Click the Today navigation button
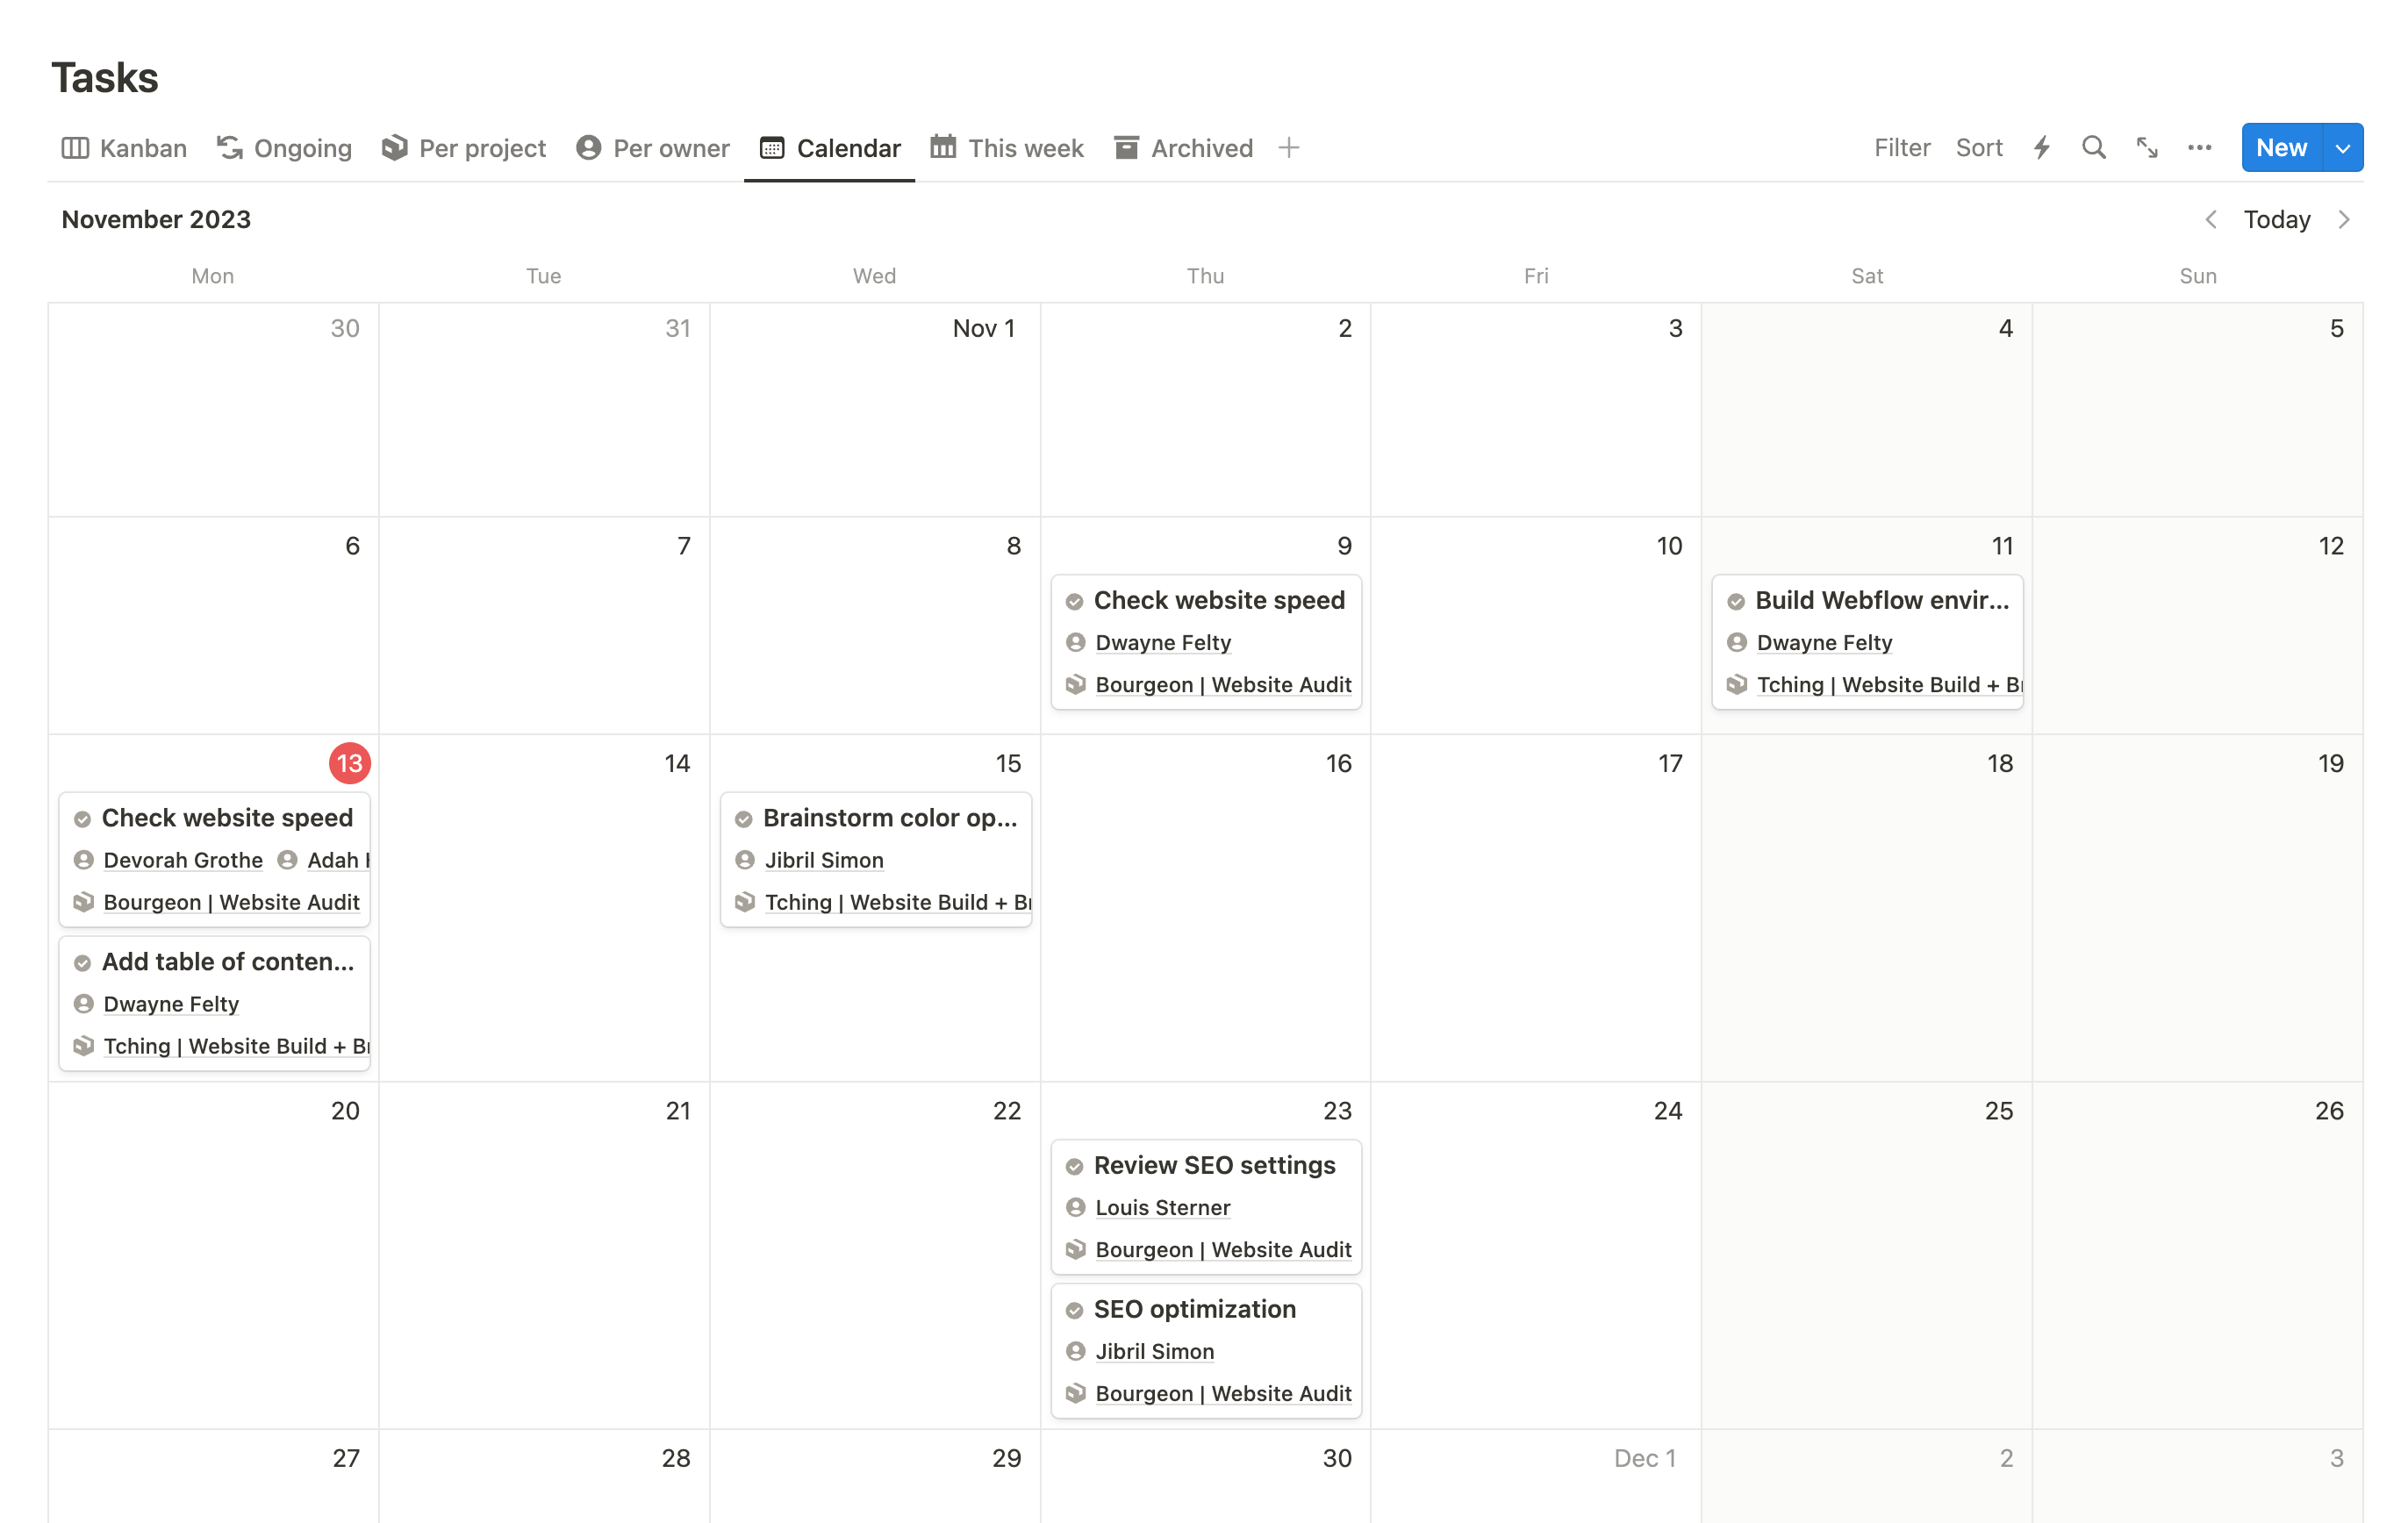Image resolution: width=2408 pixels, height=1523 pixels. tap(2276, 218)
